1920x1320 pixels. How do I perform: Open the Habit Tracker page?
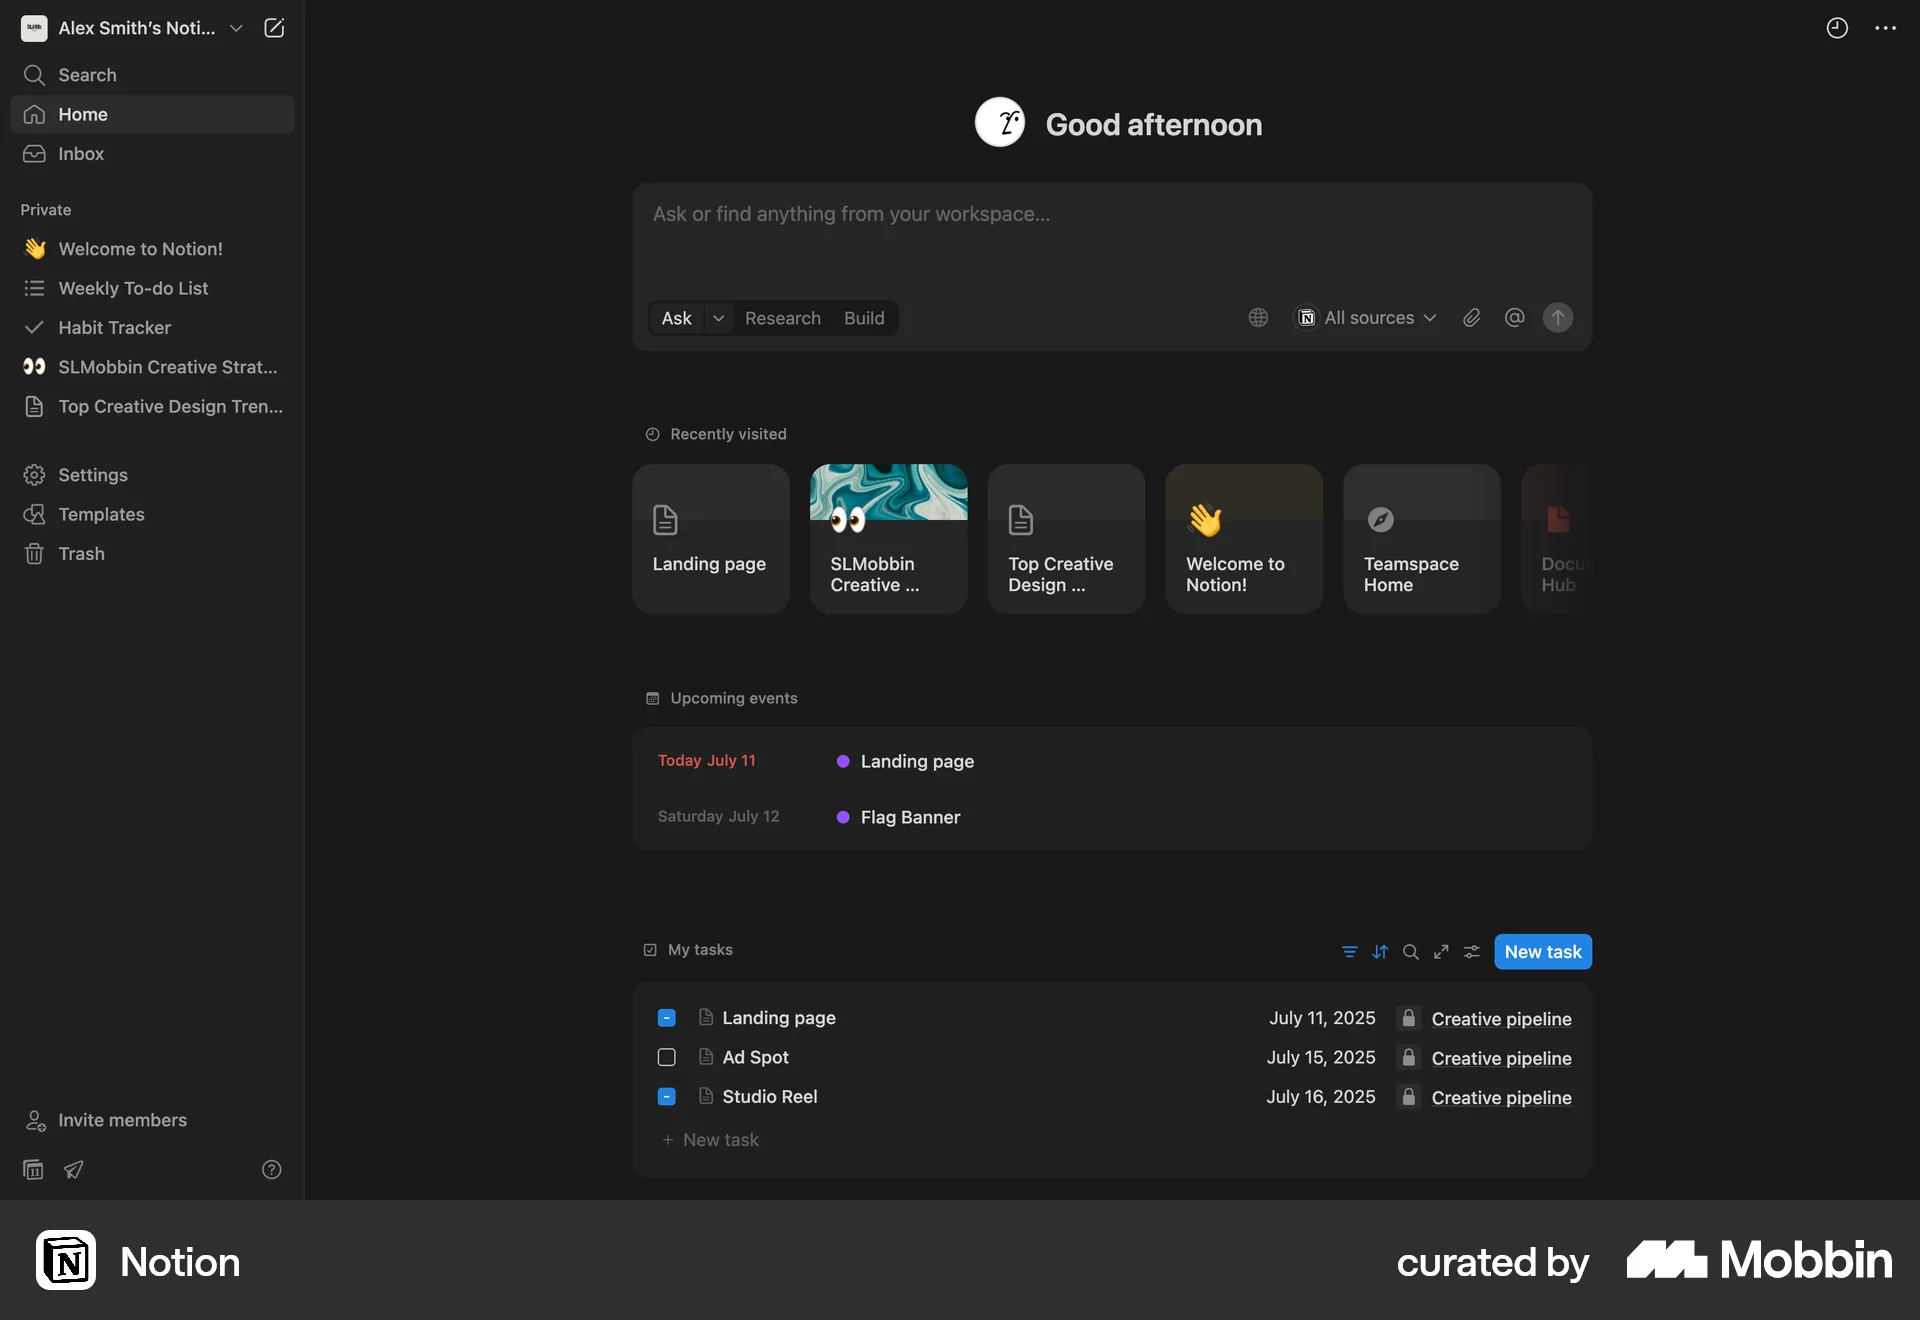pyautogui.click(x=113, y=327)
